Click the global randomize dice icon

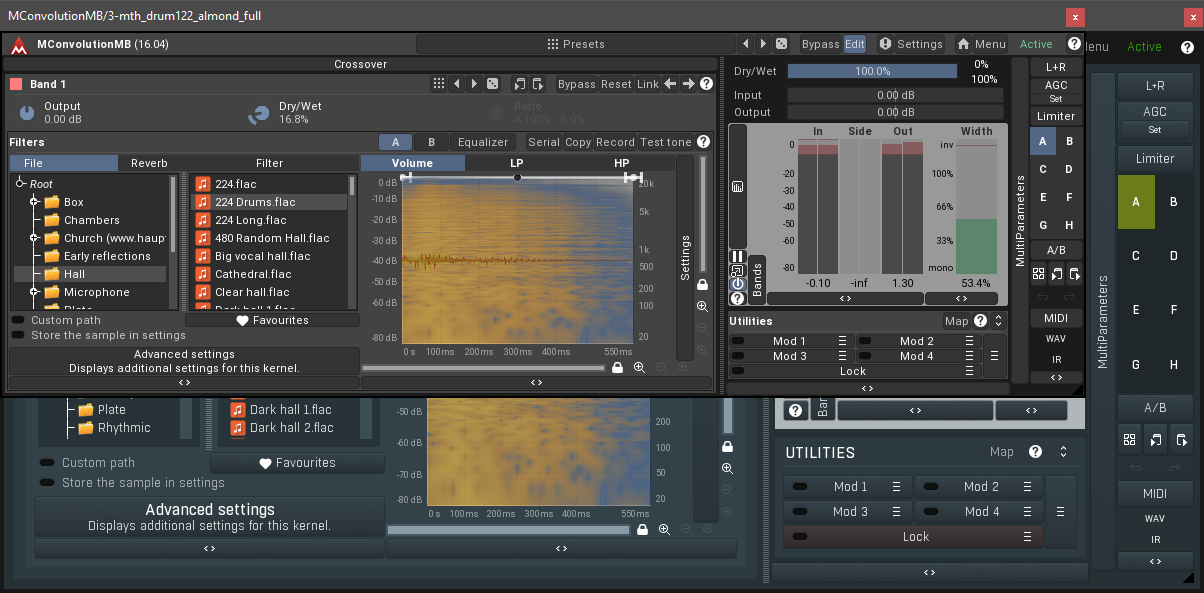click(x=781, y=44)
